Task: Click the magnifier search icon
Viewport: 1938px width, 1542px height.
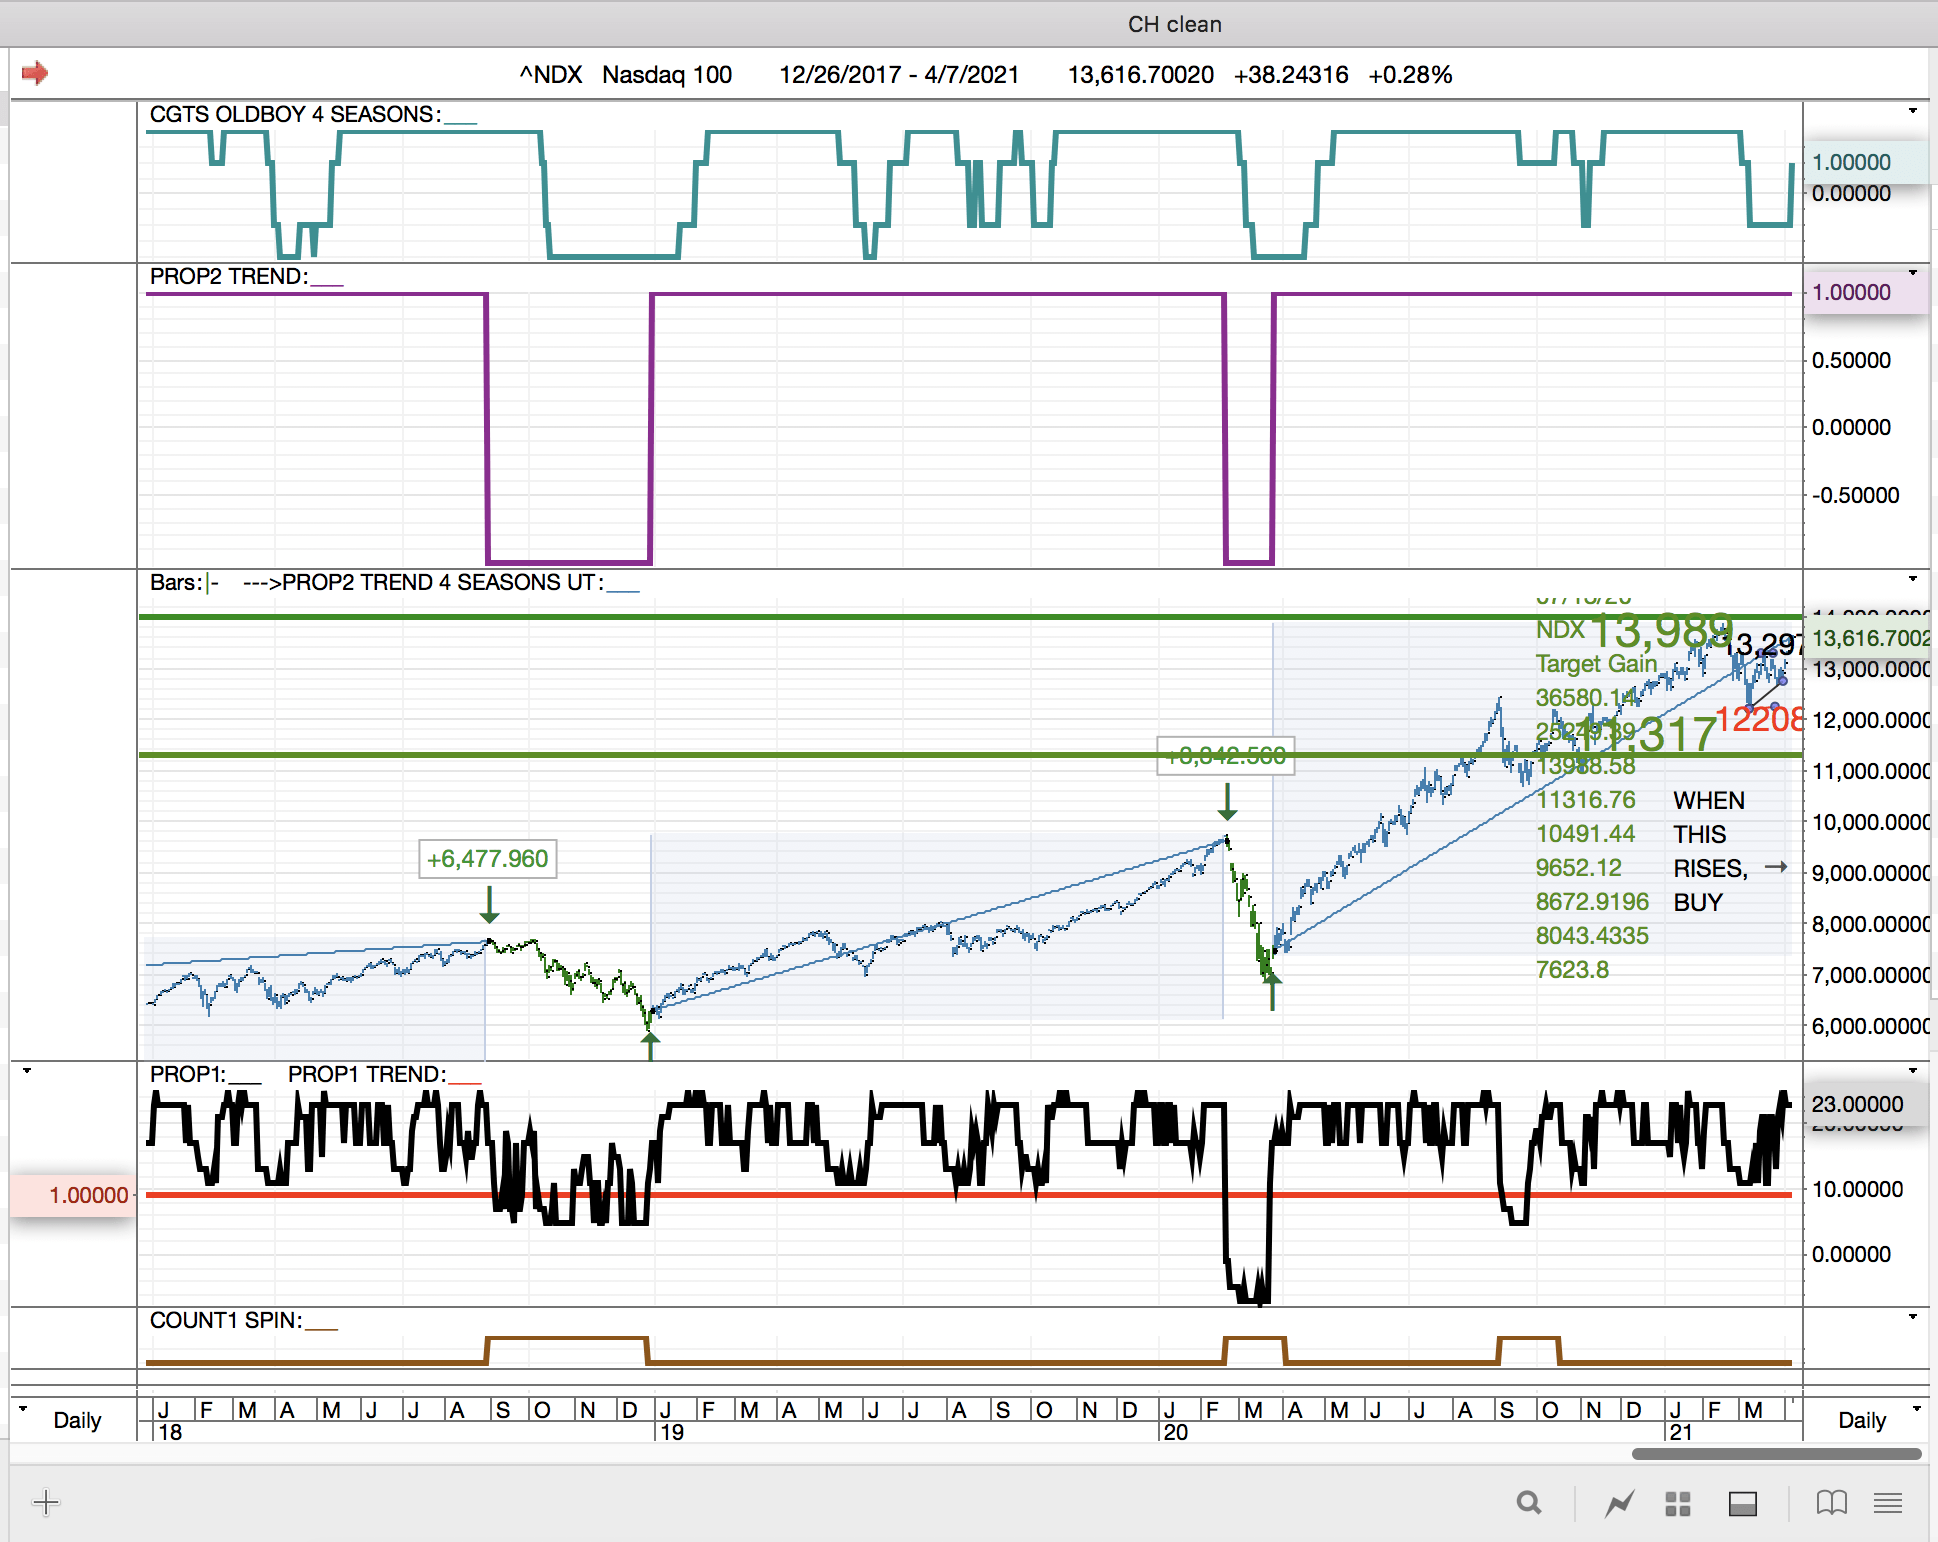Action: (x=1528, y=1502)
